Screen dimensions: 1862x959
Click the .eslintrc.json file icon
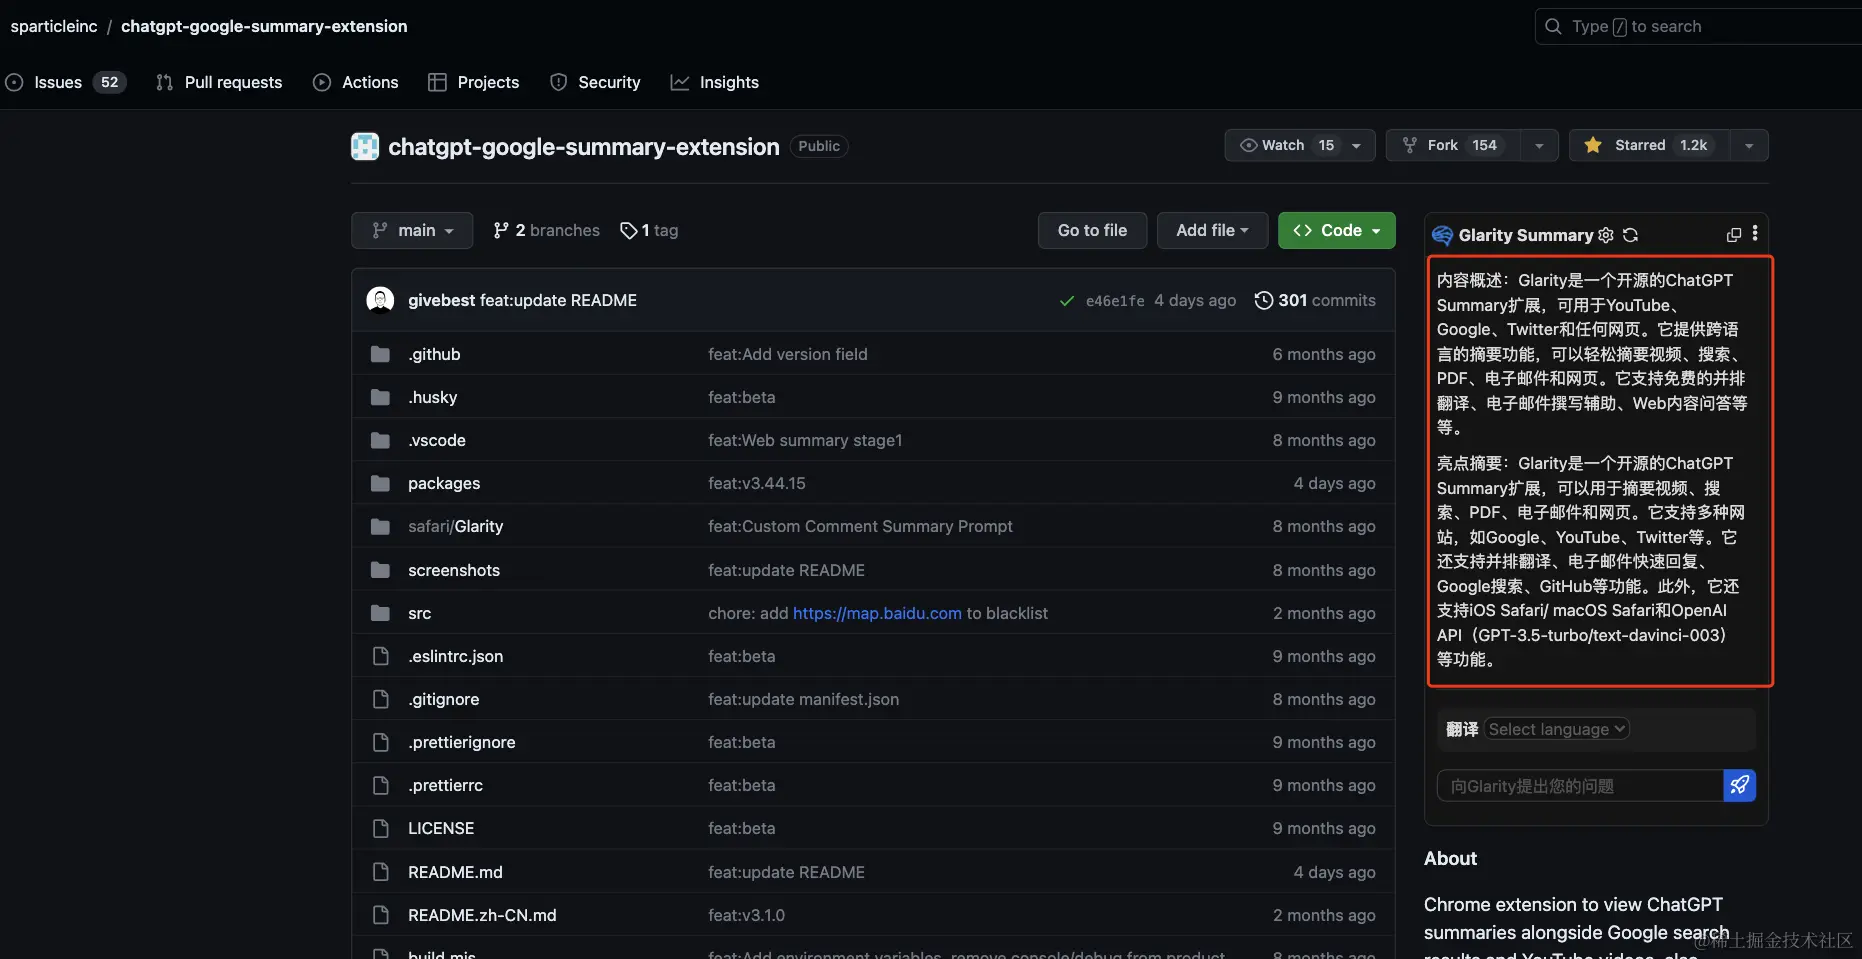[x=380, y=656]
